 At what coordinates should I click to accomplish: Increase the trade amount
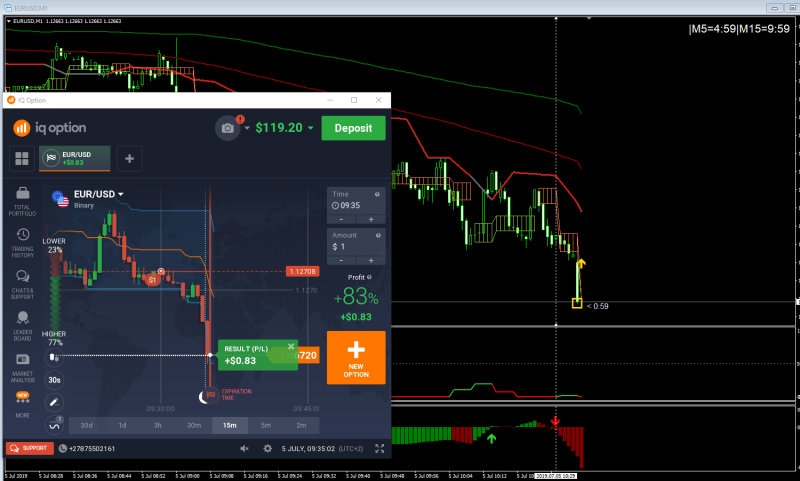pyautogui.click(x=371, y=261)
